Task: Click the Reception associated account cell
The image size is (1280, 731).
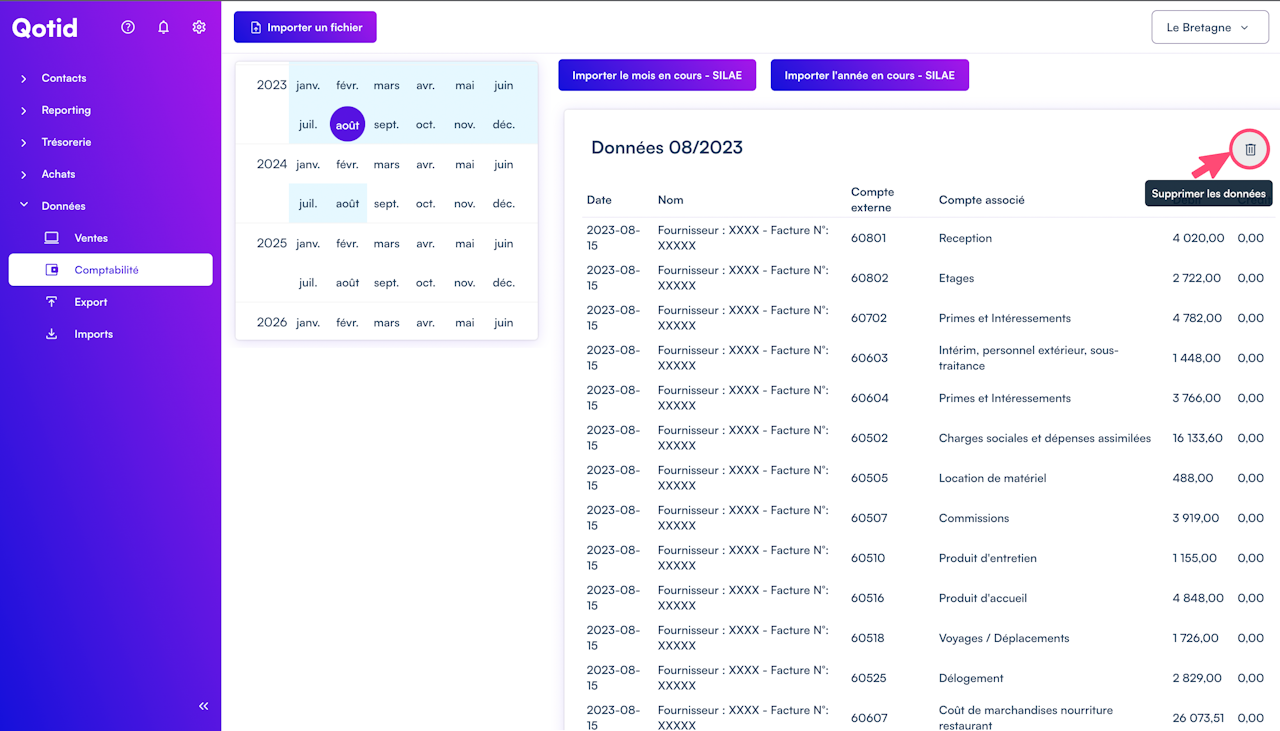Action: point(965,238)
